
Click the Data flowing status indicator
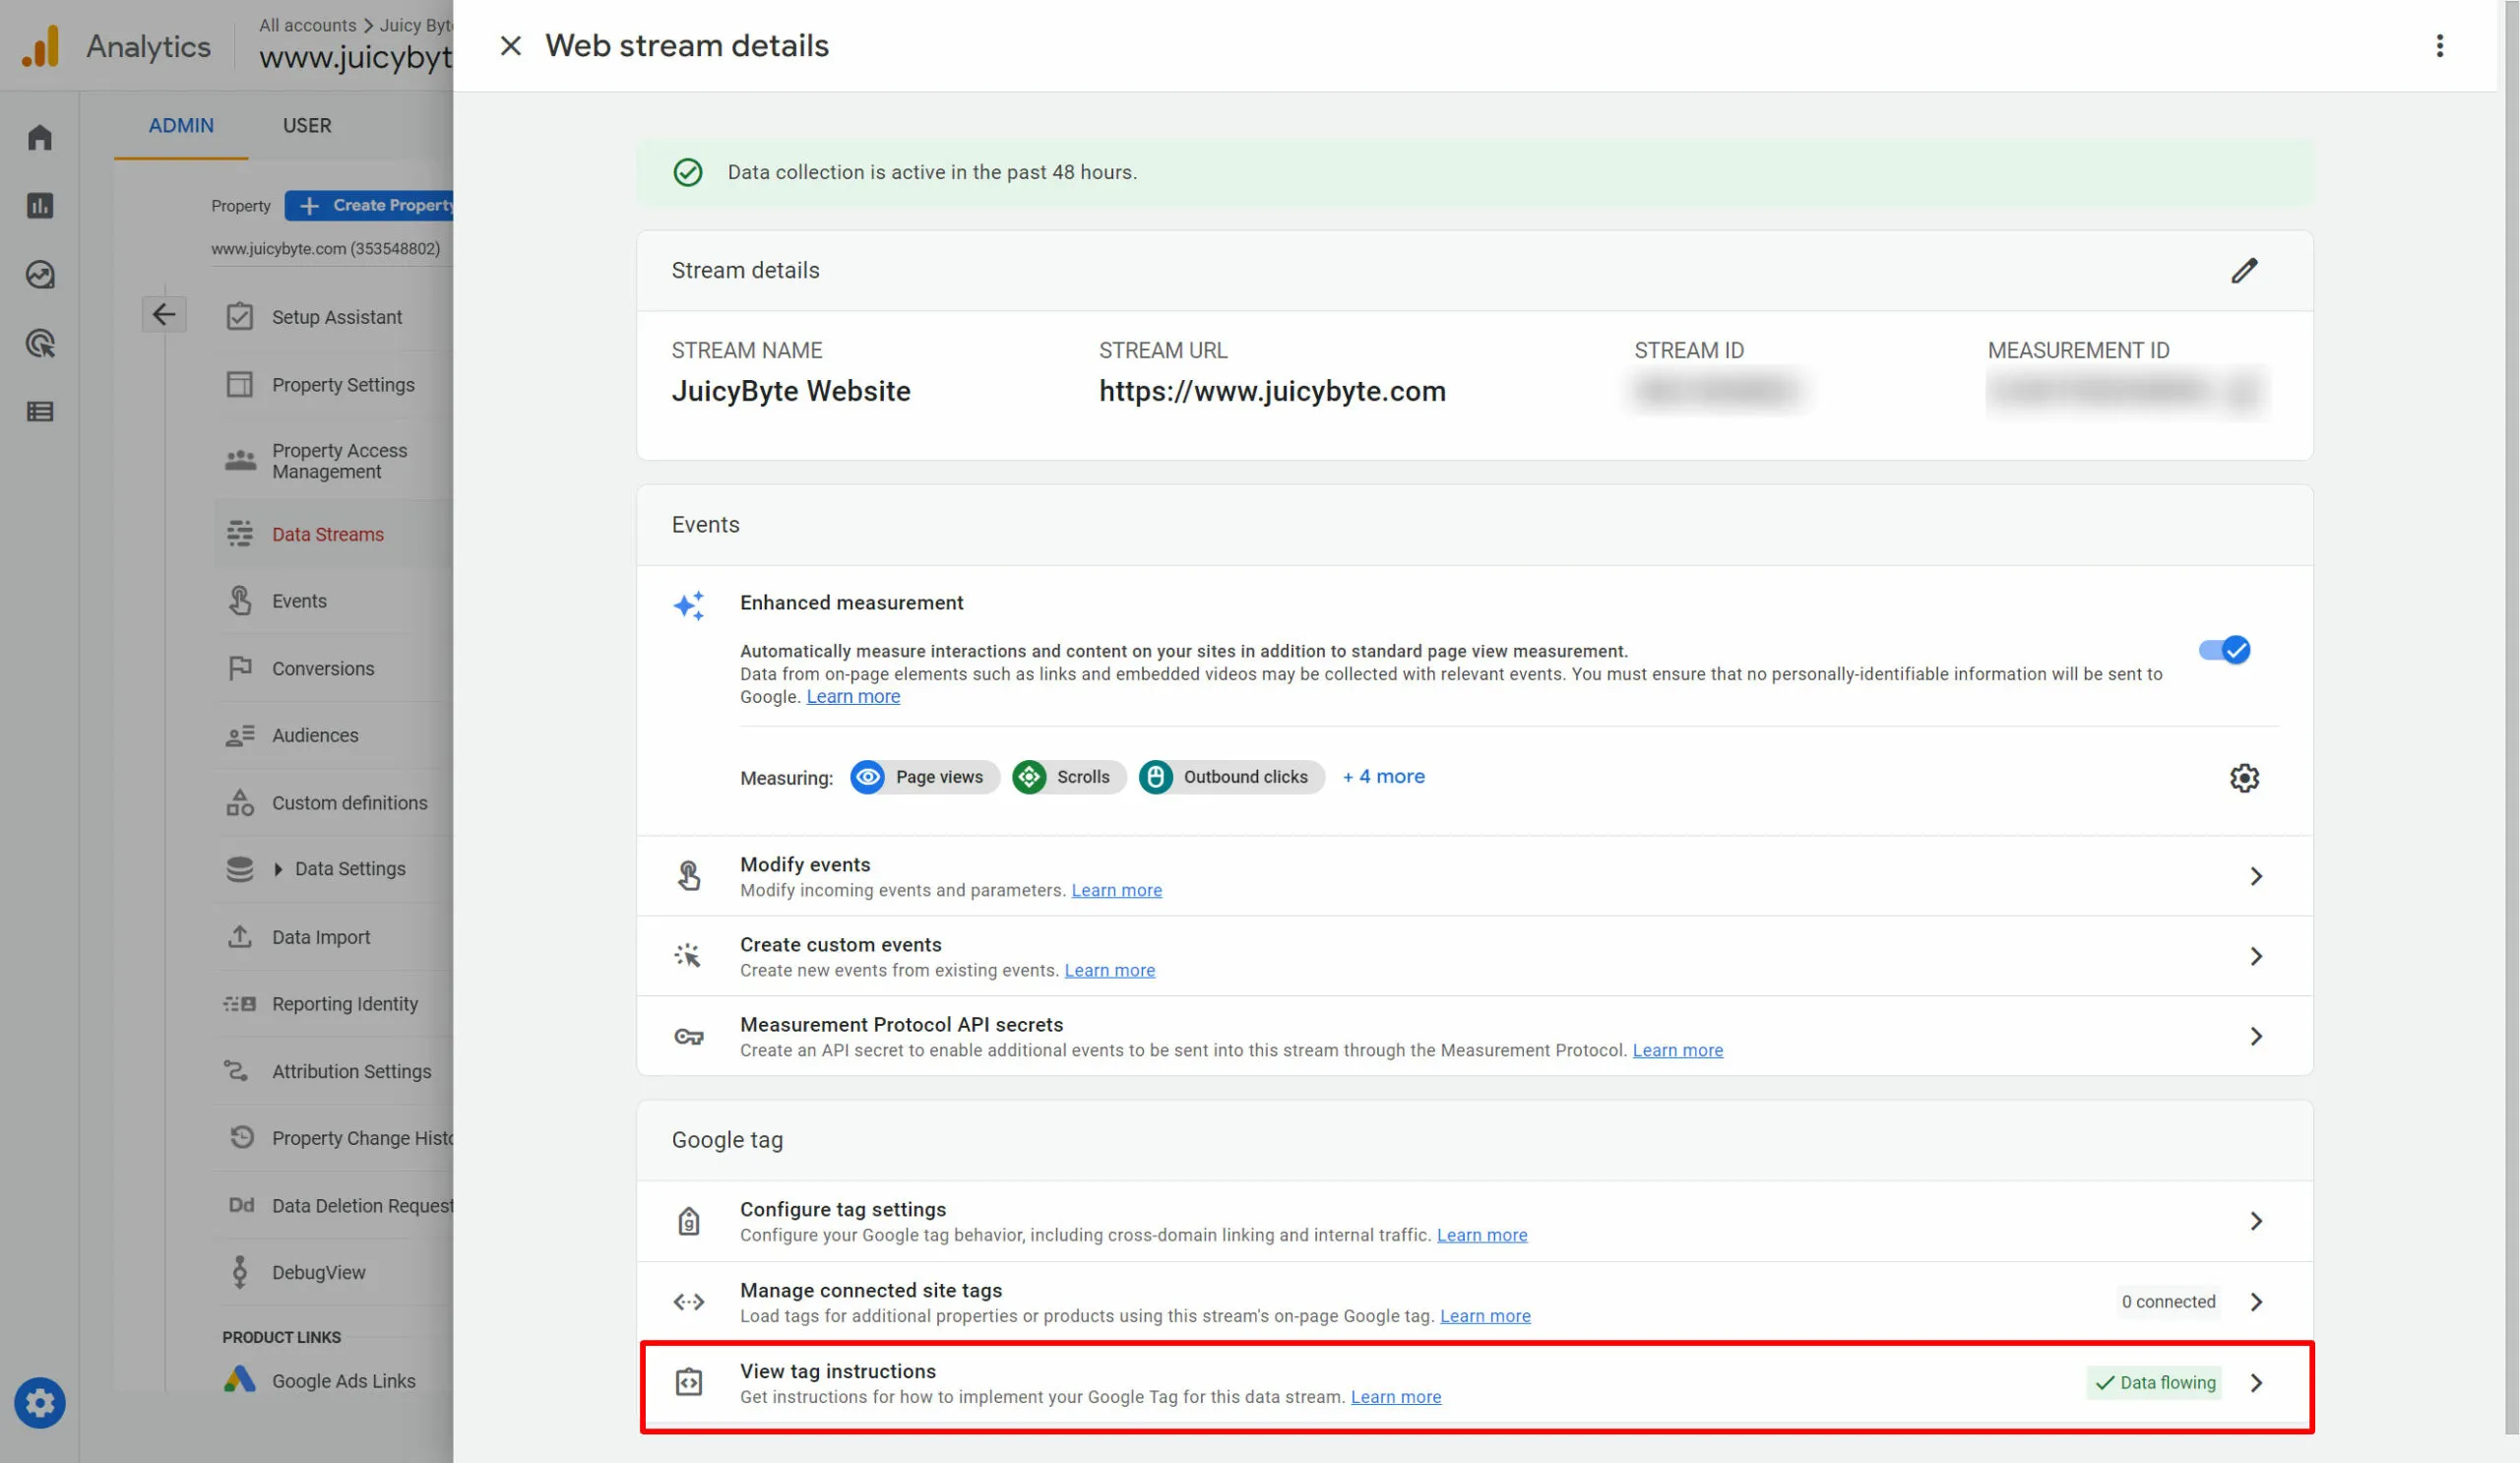click(2153, 1382)
